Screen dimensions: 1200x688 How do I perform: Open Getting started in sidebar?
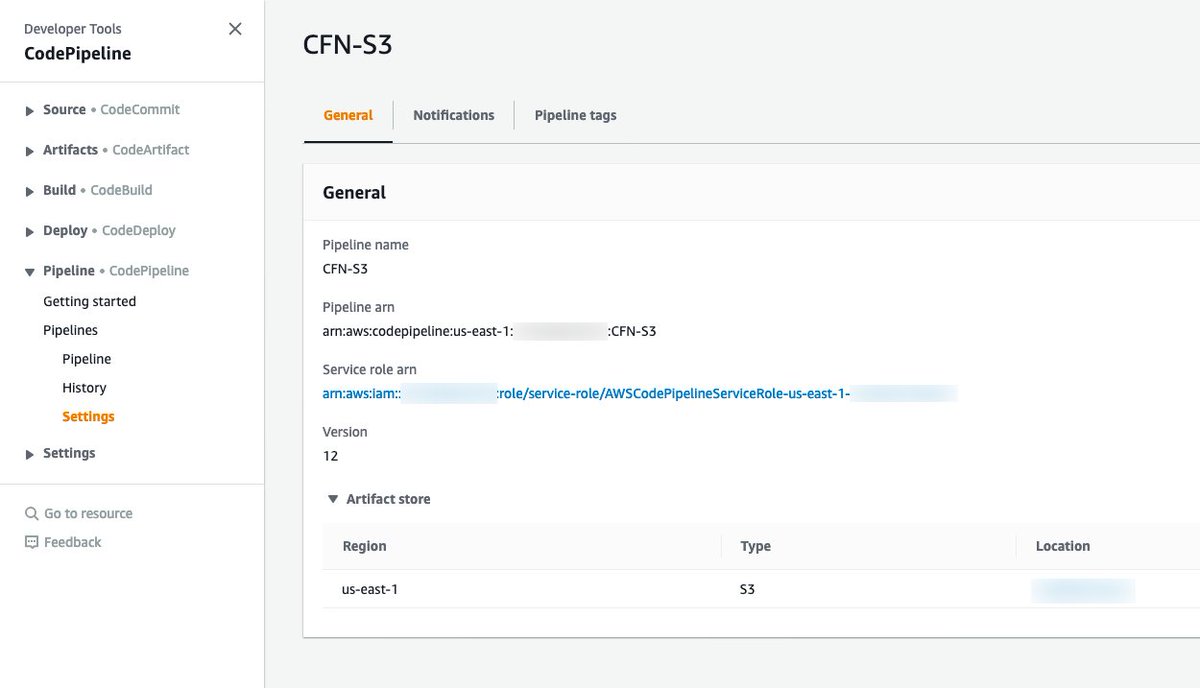[89, 301]
